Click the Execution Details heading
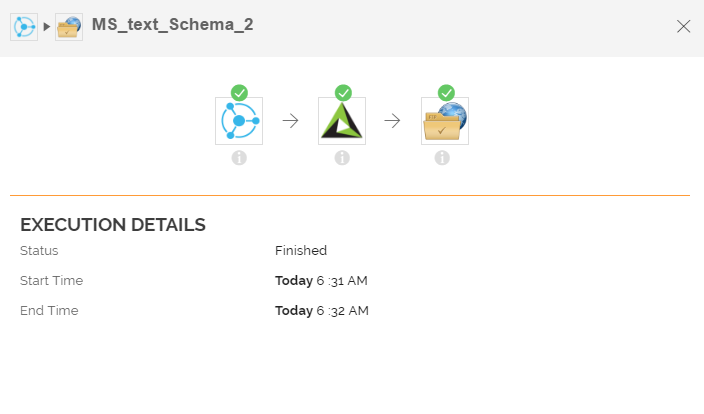Image resolution: width=704 pixels, height=414 pixels. click(113, 225)
